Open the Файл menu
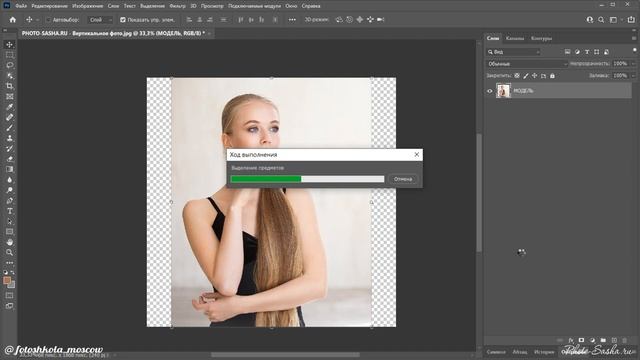Screen dimensions: 640x360 (x=21, y=6)
